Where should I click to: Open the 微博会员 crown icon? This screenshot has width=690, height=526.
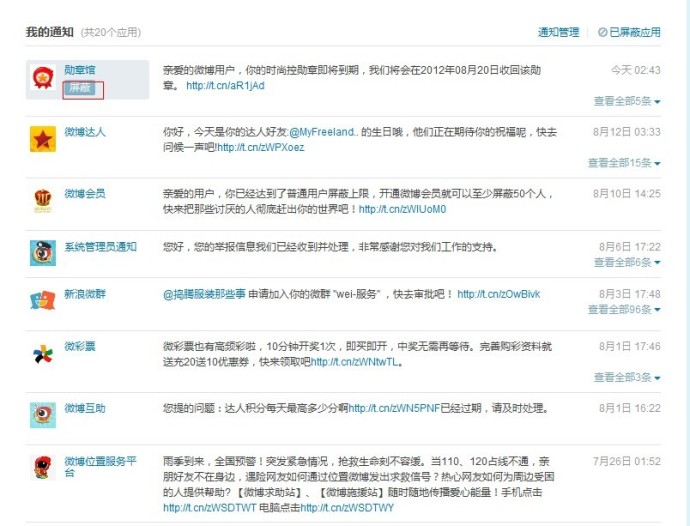[x=43, y=200]
